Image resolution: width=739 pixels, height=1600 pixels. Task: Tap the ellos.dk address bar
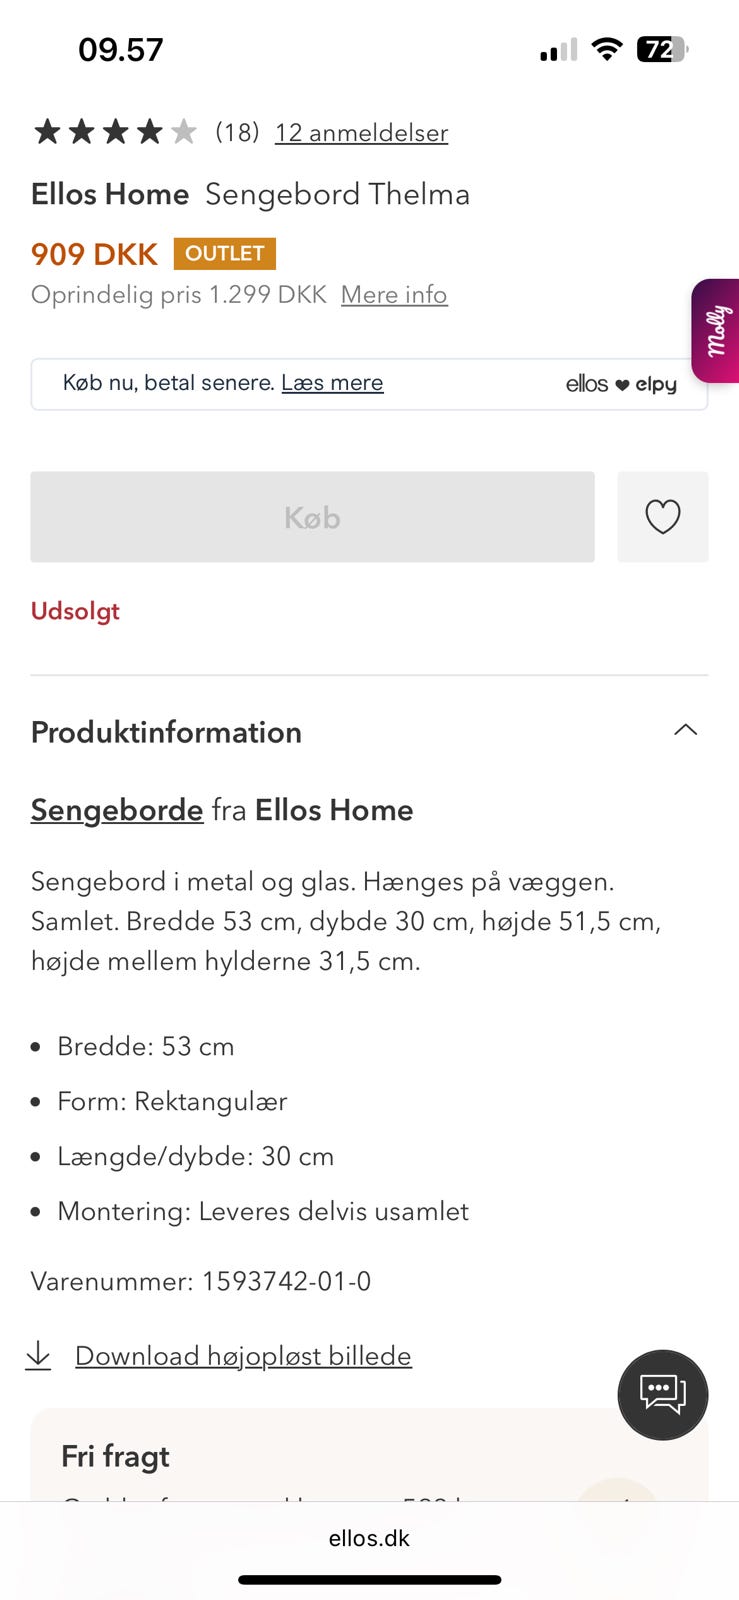(369, 1538)
